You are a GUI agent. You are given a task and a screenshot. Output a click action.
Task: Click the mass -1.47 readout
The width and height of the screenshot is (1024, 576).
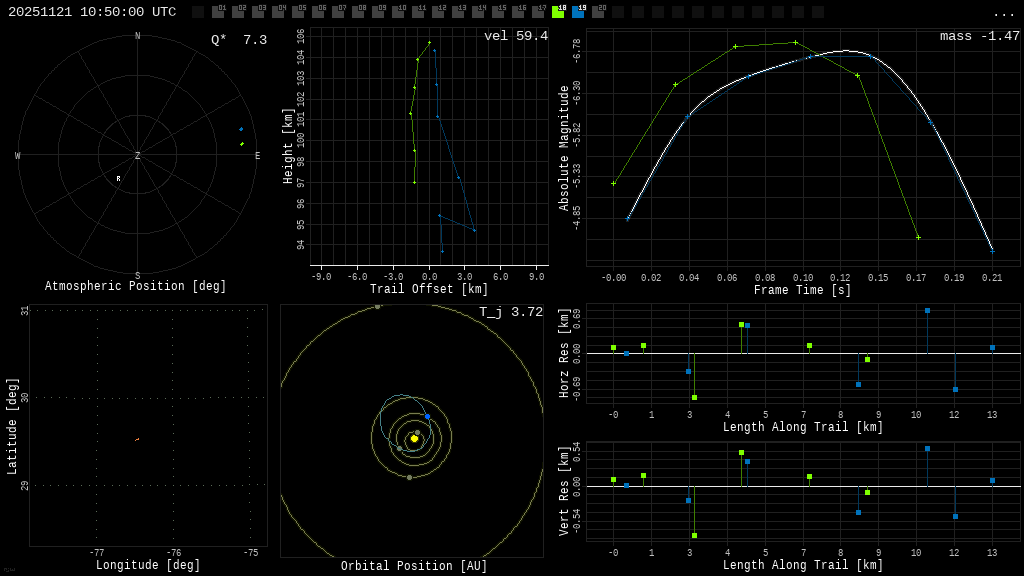(979, 36)
